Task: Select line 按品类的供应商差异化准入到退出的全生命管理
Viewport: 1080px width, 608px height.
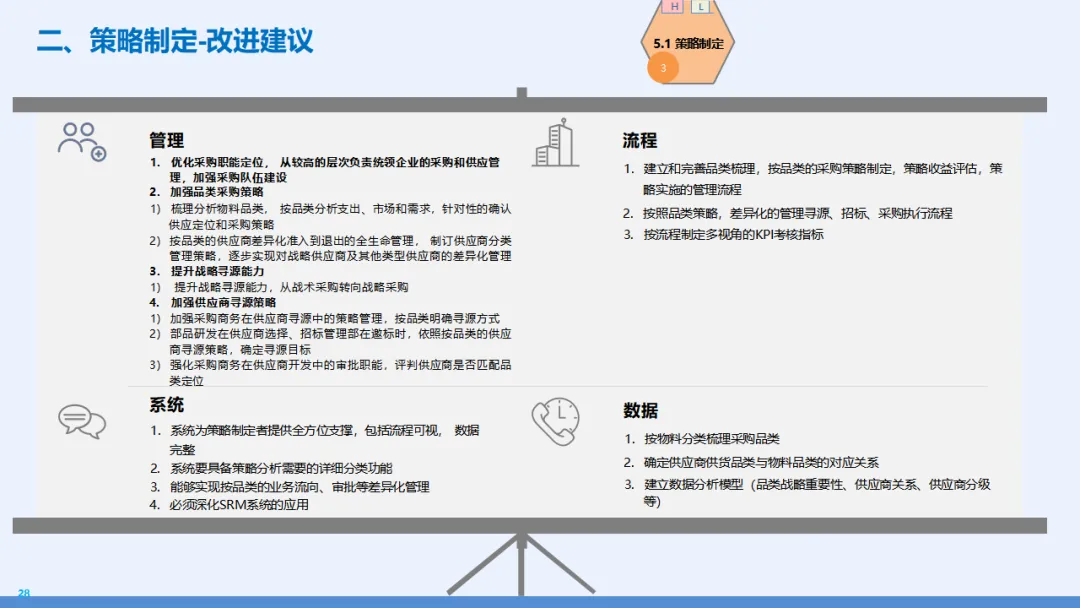Action: coord(331,248)
